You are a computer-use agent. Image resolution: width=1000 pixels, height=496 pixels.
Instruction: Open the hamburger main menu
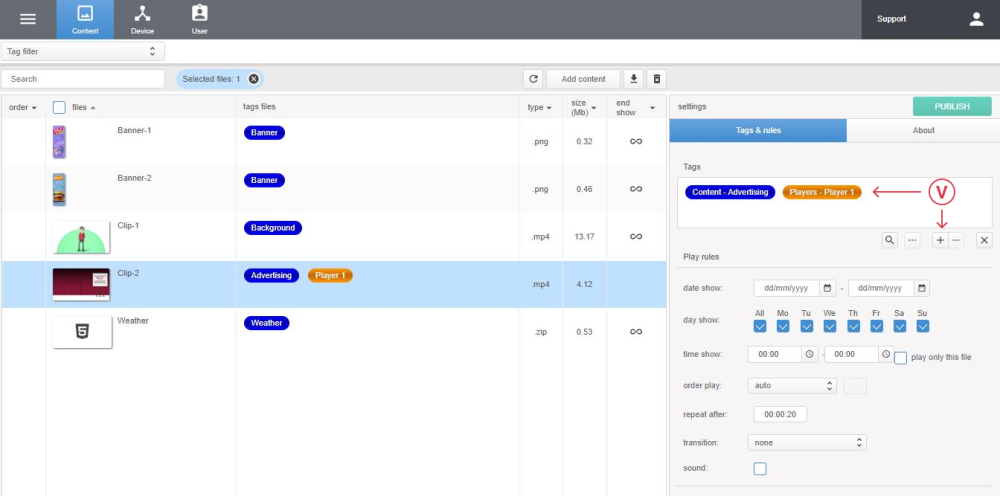coord(28,19)
